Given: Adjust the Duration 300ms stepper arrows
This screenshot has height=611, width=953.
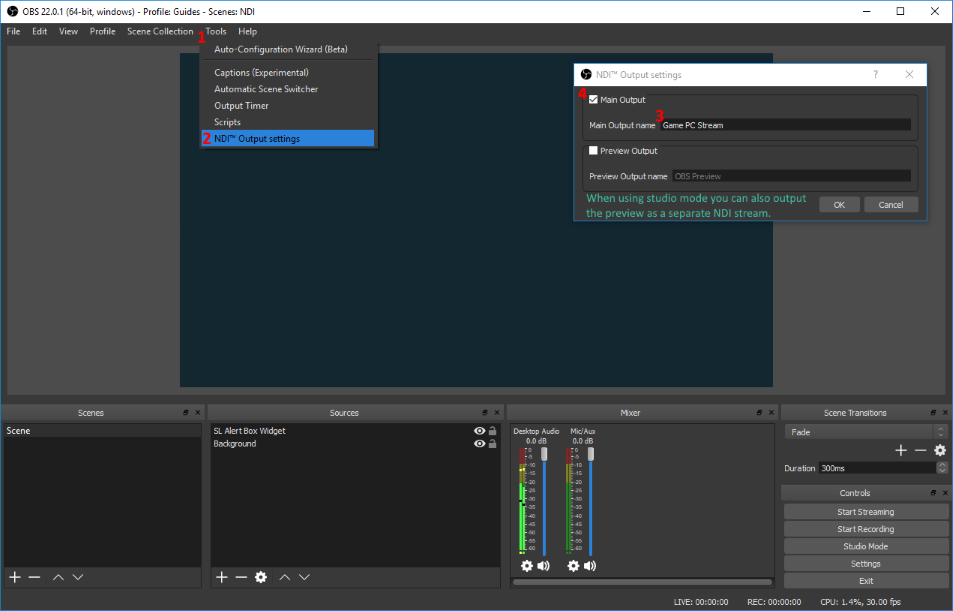Looking at the screenshot, I should click(x=942, y=468).
